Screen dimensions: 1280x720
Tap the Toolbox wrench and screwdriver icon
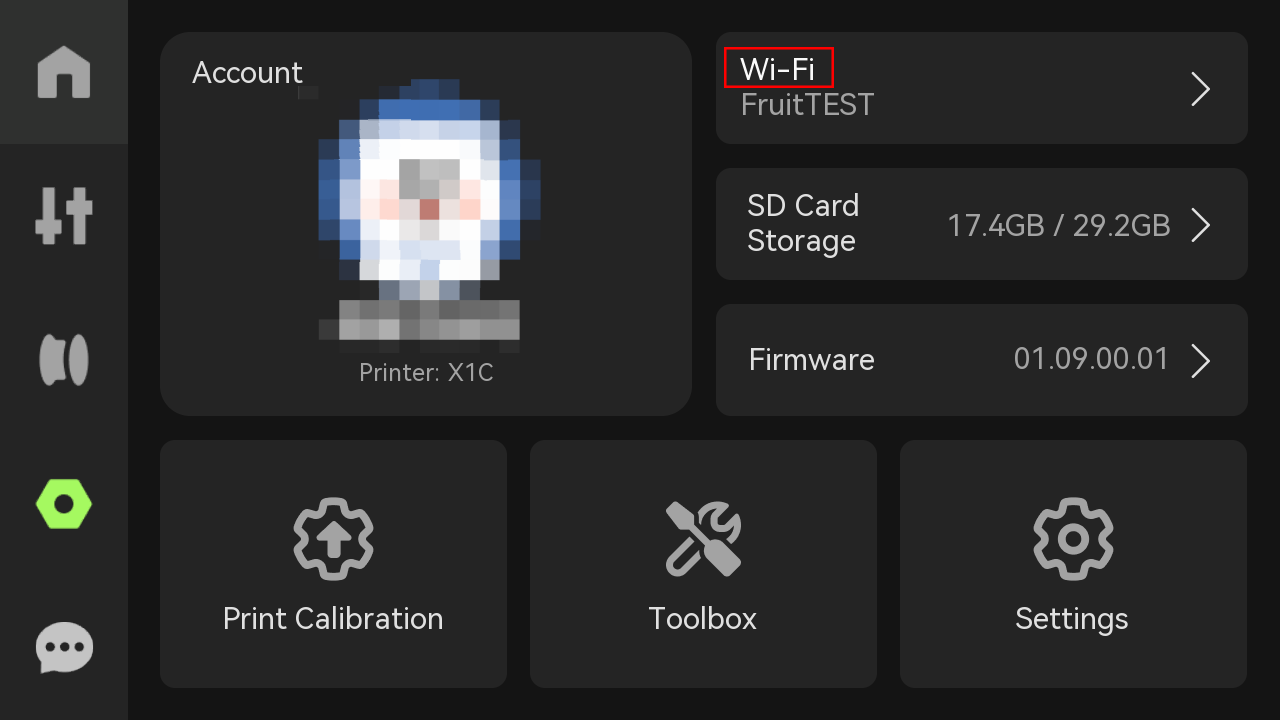click(x=703, y=538)
